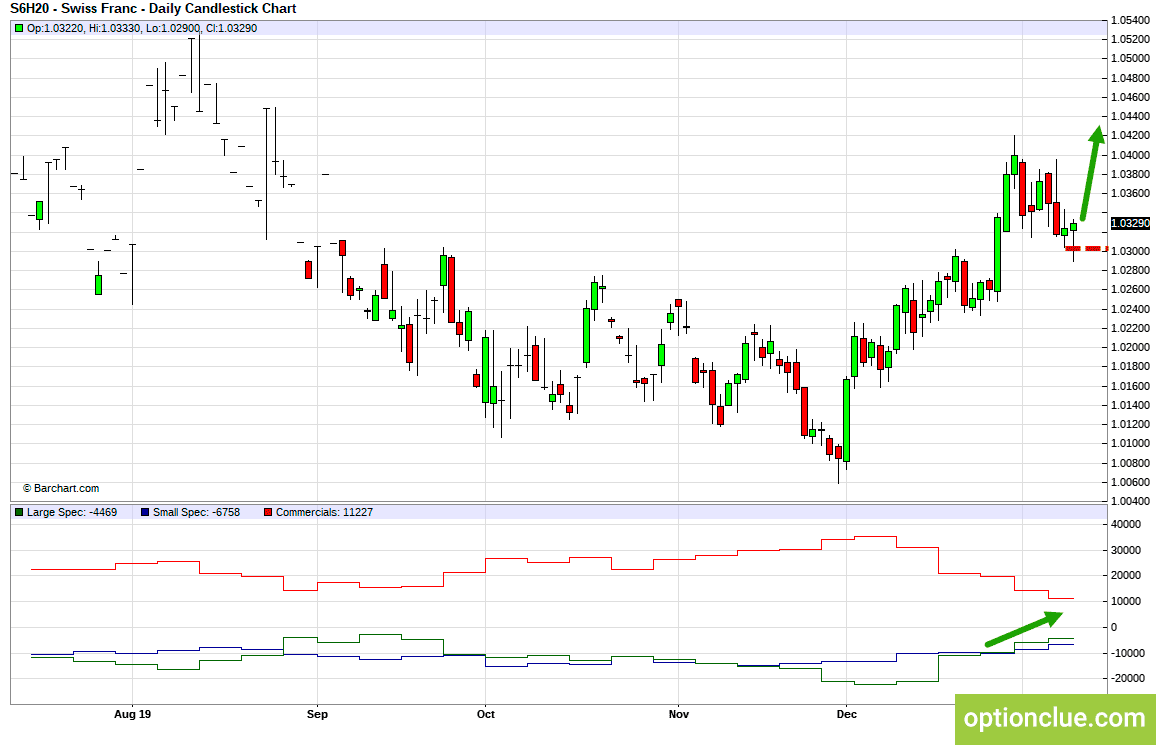Click the Barchart.com copyright text
Image resolution: width=1156 pixels, height=745 pixels.
(60, 489)
